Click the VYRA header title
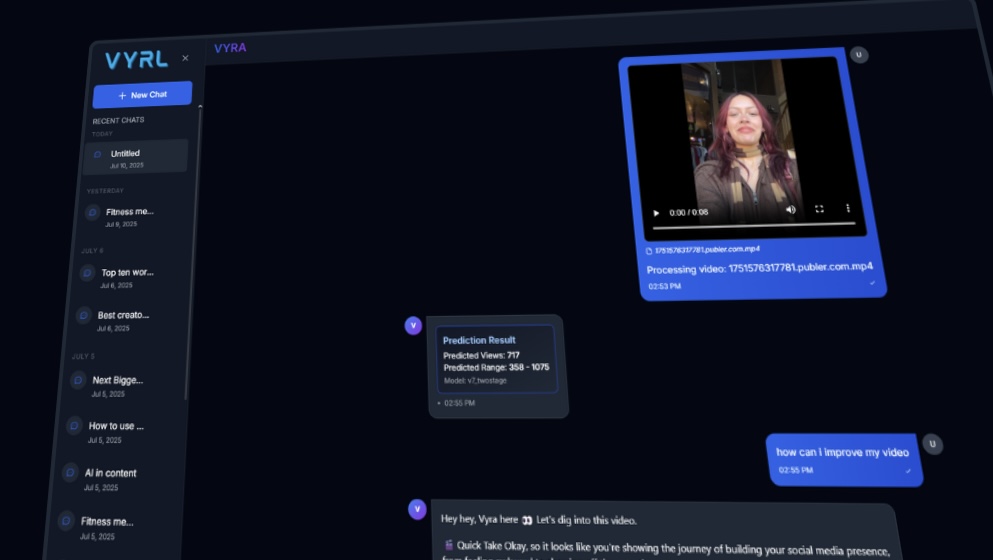The image size is (993, 560). (x=230, y=48)
